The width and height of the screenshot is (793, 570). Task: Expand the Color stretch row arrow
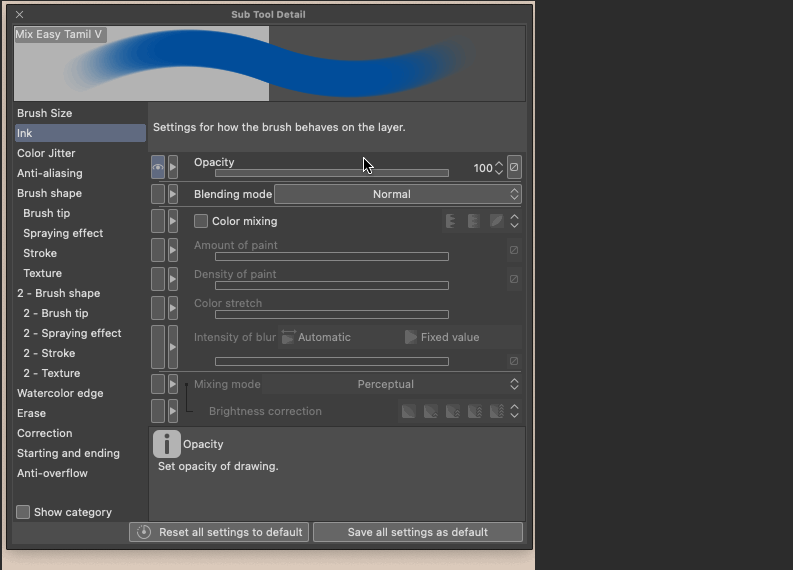173,308
